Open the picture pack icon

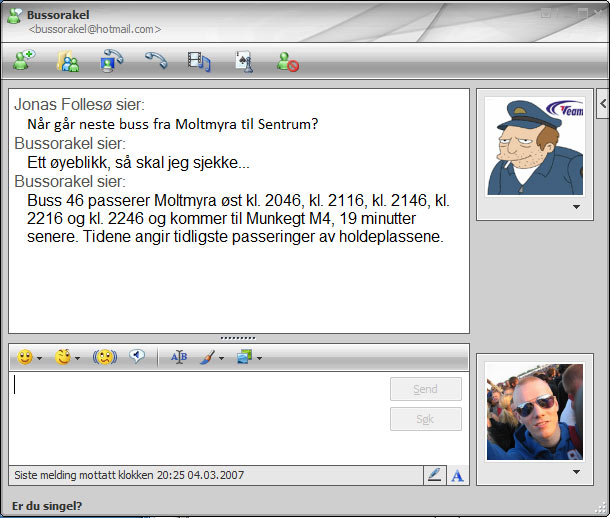point(244,357)
